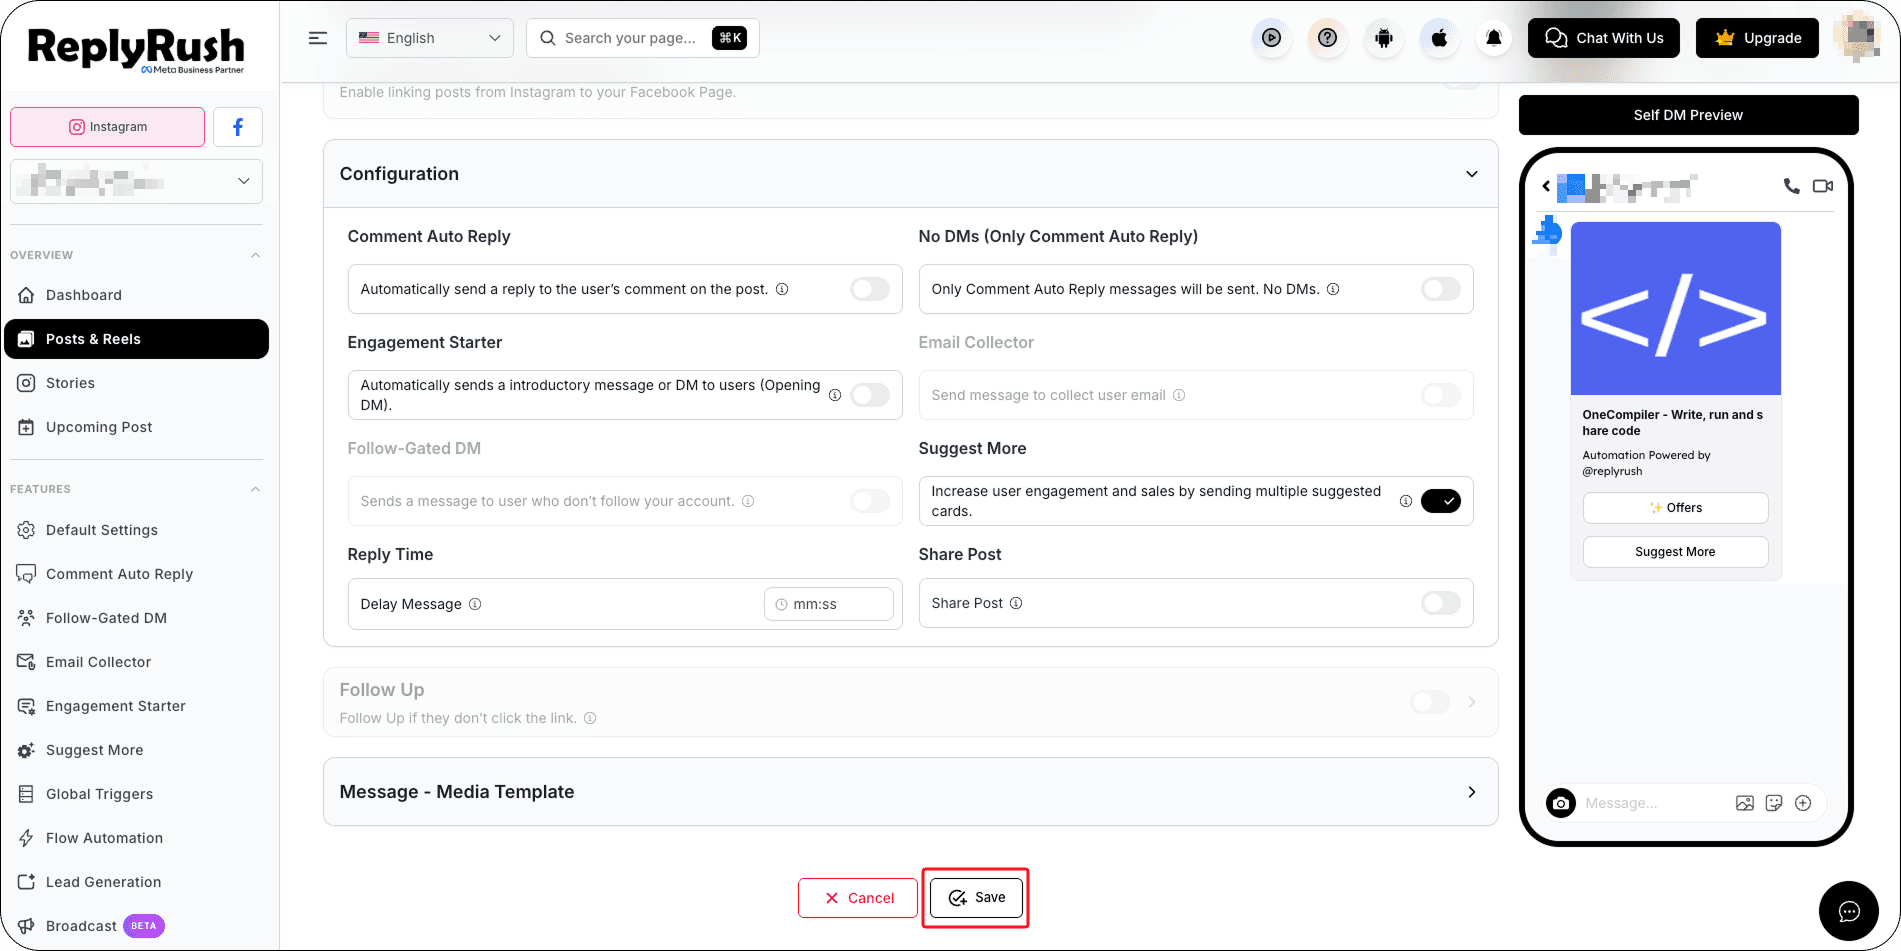
Task: Toggle the No DMs only comment reply switch
Action: click(x=1441, y=289)
